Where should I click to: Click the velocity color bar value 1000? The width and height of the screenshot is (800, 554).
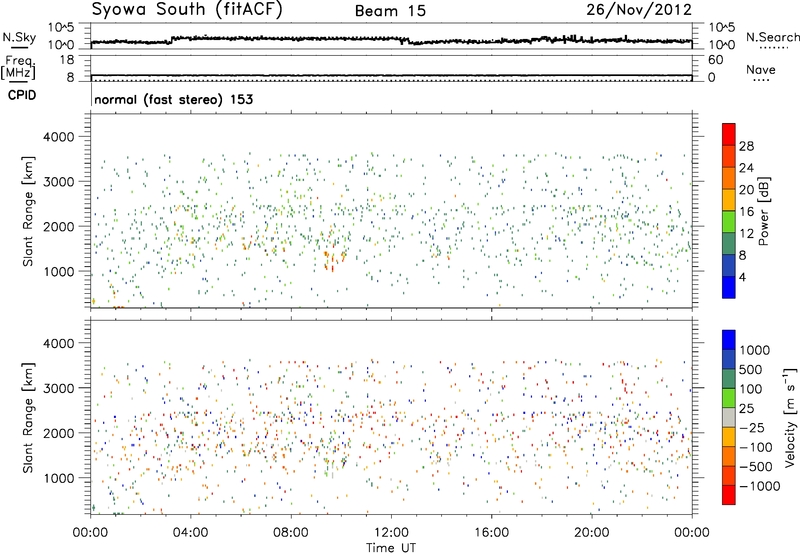(x=754, y=350)
